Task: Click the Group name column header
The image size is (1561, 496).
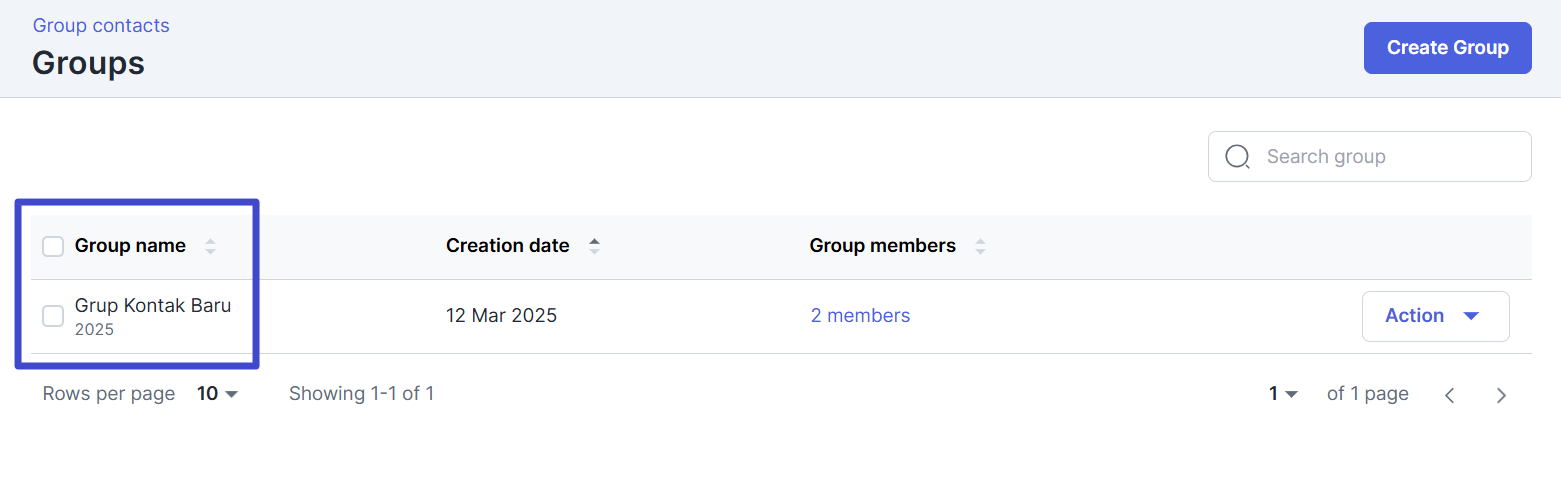Action: pyautogui.click(x=130, y=246)
